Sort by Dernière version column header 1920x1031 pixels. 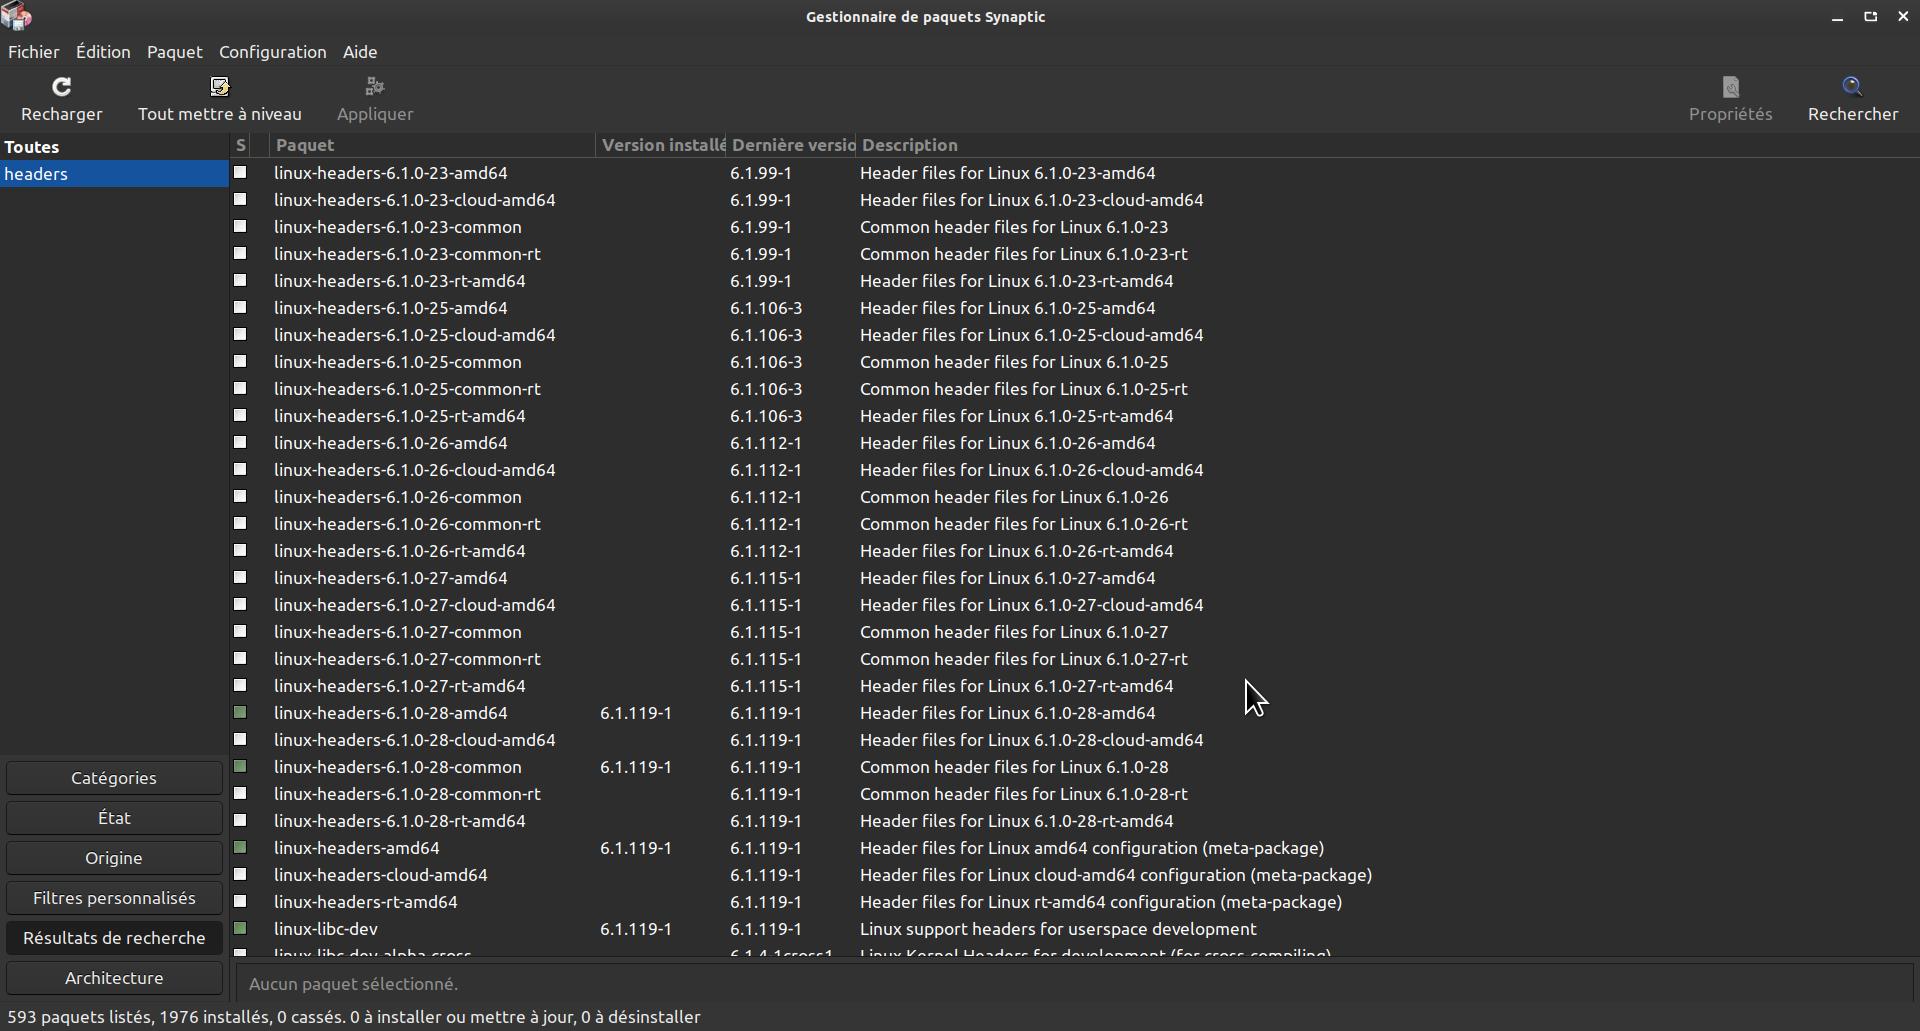click(791, 145)
